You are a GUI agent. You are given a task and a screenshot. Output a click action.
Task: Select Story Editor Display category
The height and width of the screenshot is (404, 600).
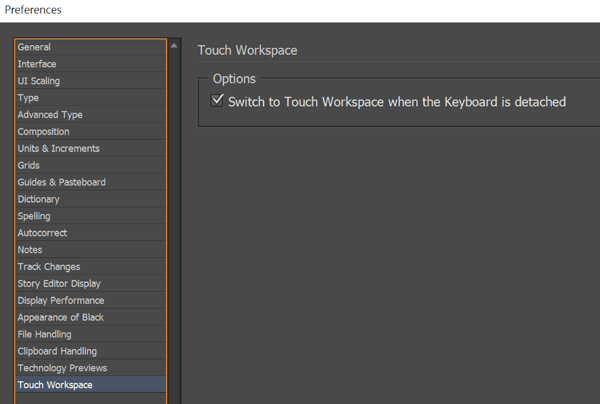click(x=91, y=283)
